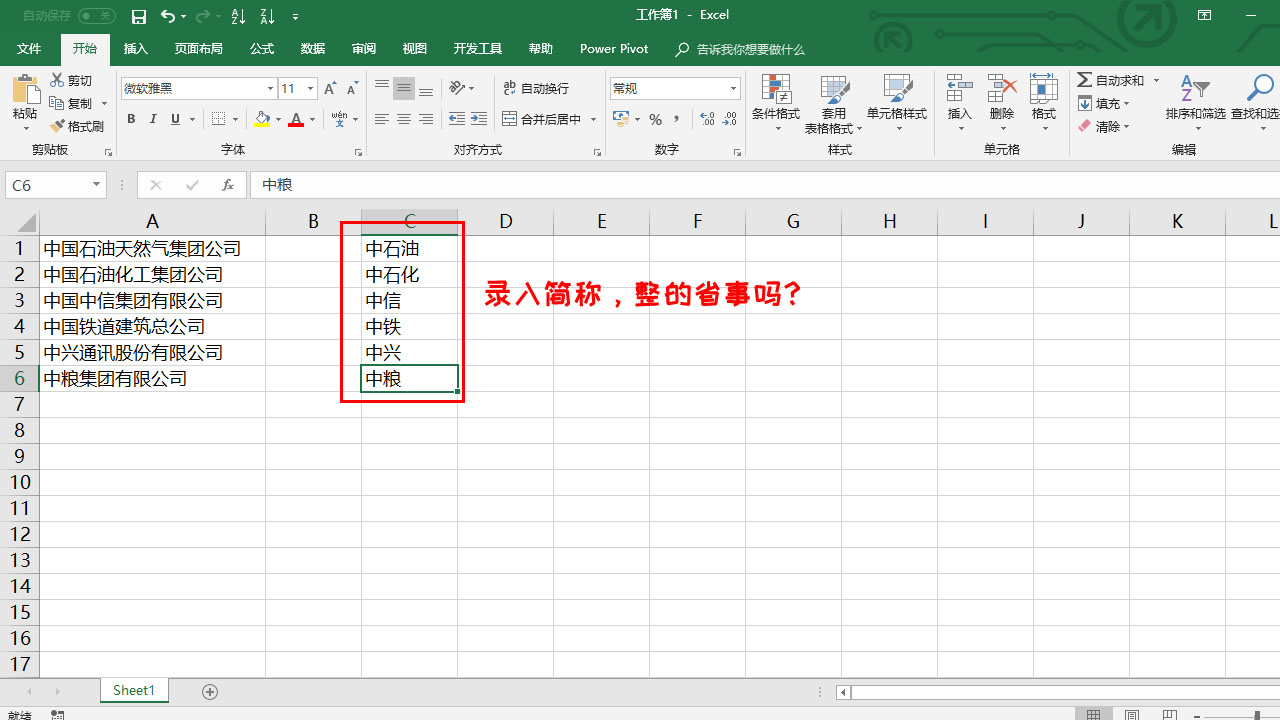Decrease decimal places
The width and height of the screenshot is (1280, 720).
pos(730,119)
